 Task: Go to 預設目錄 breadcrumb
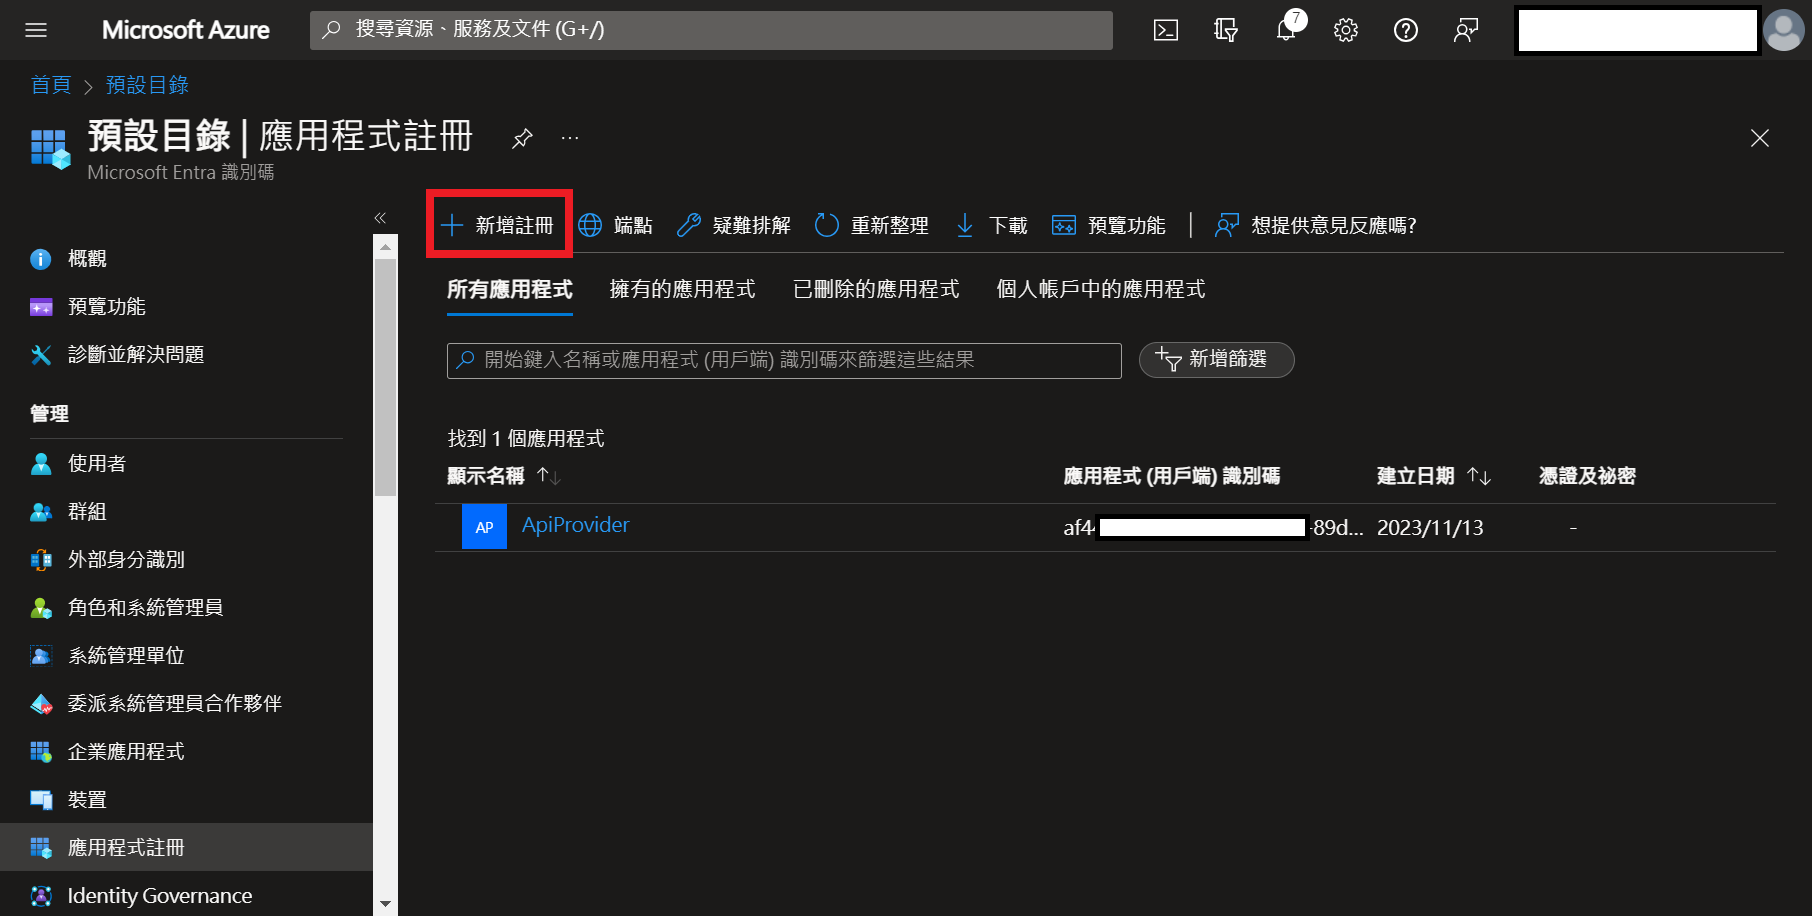click(147, 85)
